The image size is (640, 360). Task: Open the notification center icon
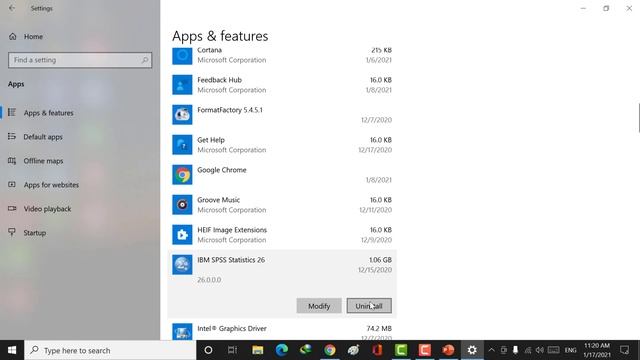point(624,350)
